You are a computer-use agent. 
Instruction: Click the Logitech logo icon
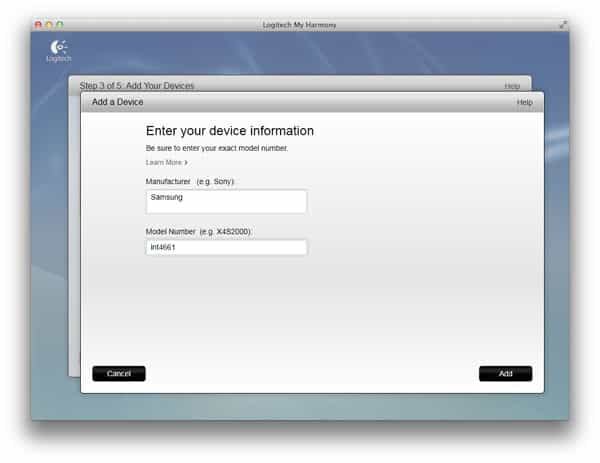[x=59, y=51]
